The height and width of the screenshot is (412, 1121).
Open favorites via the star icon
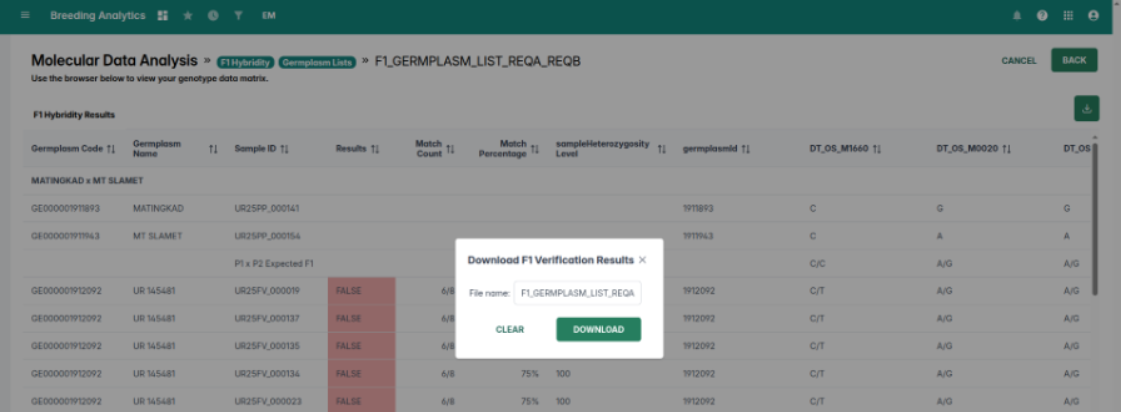coord(188,16)
